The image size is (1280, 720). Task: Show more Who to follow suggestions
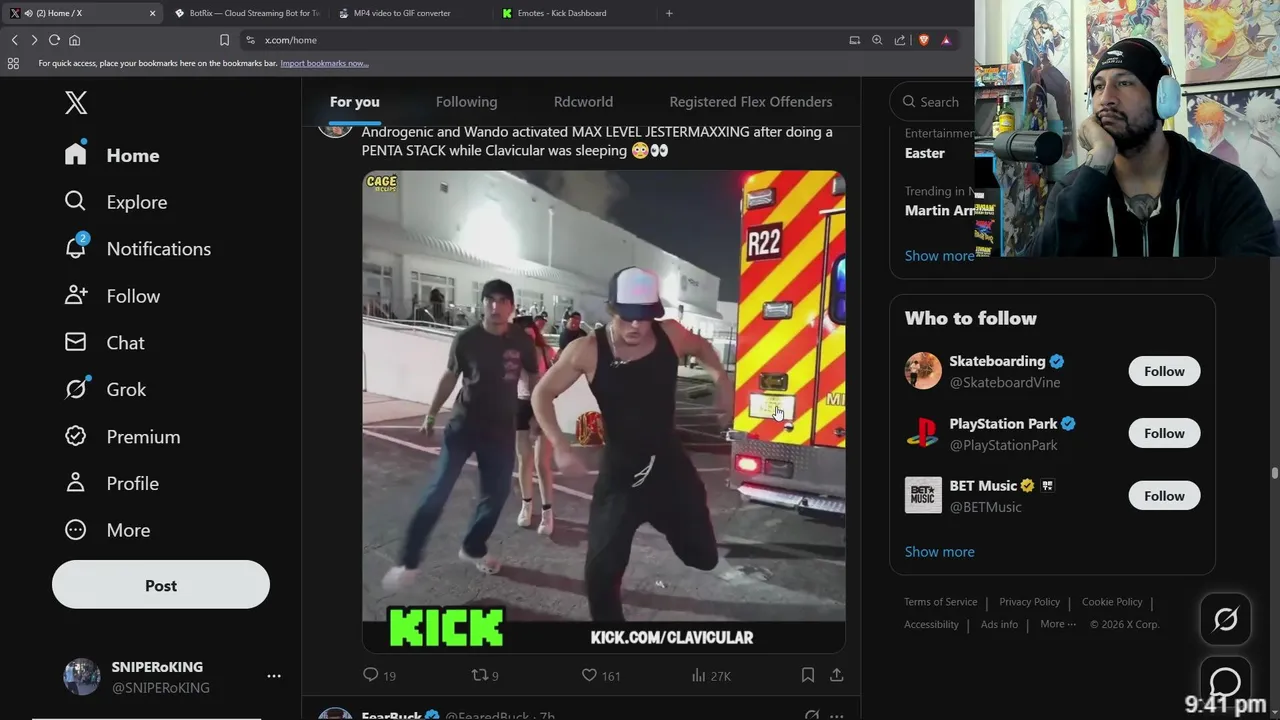939,552
